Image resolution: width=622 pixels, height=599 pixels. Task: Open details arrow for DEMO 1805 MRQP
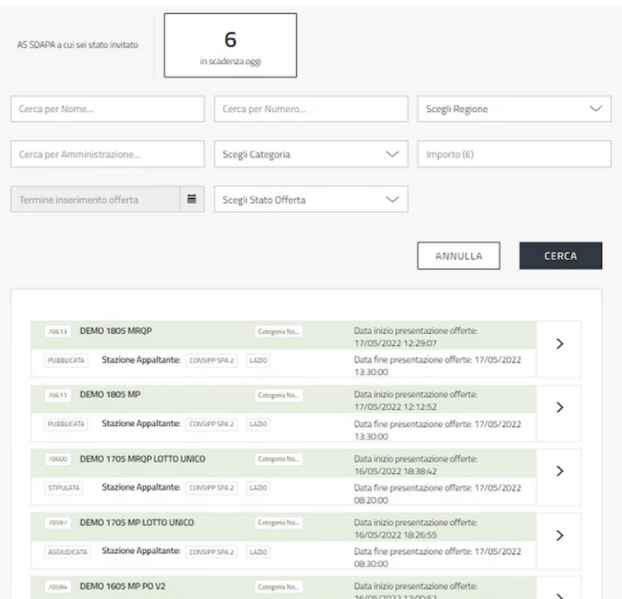[x=559, y=343]
